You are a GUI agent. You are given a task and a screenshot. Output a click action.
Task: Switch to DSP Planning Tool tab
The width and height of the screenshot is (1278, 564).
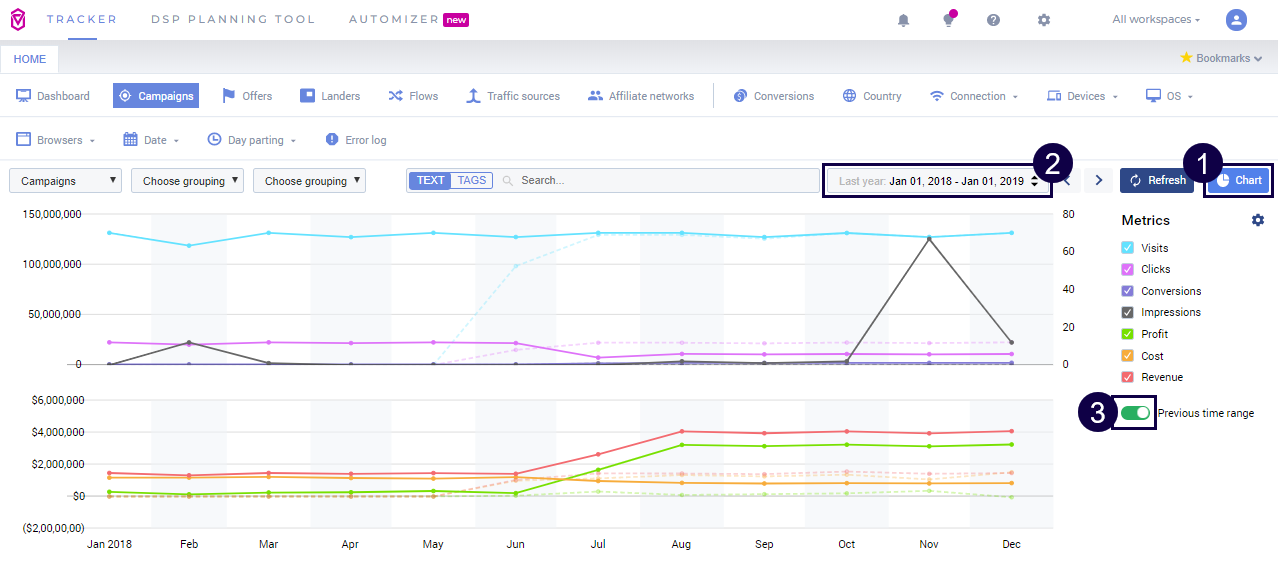pos(232,20)
